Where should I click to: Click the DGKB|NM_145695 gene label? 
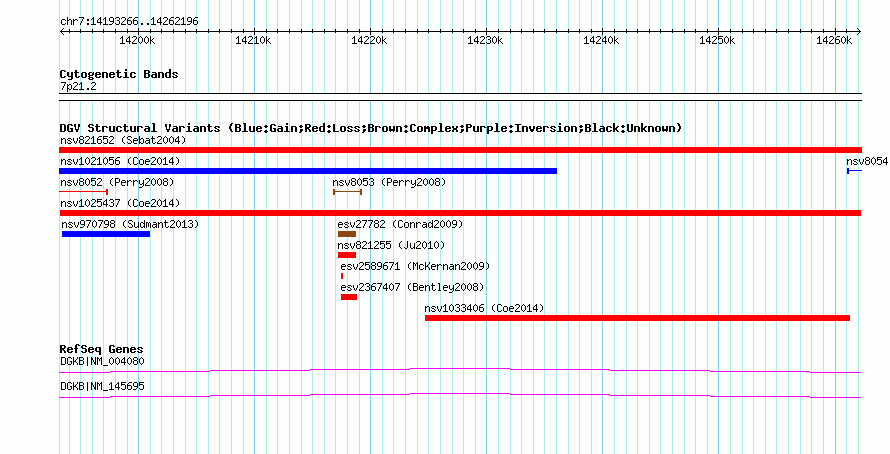point(102,386)
